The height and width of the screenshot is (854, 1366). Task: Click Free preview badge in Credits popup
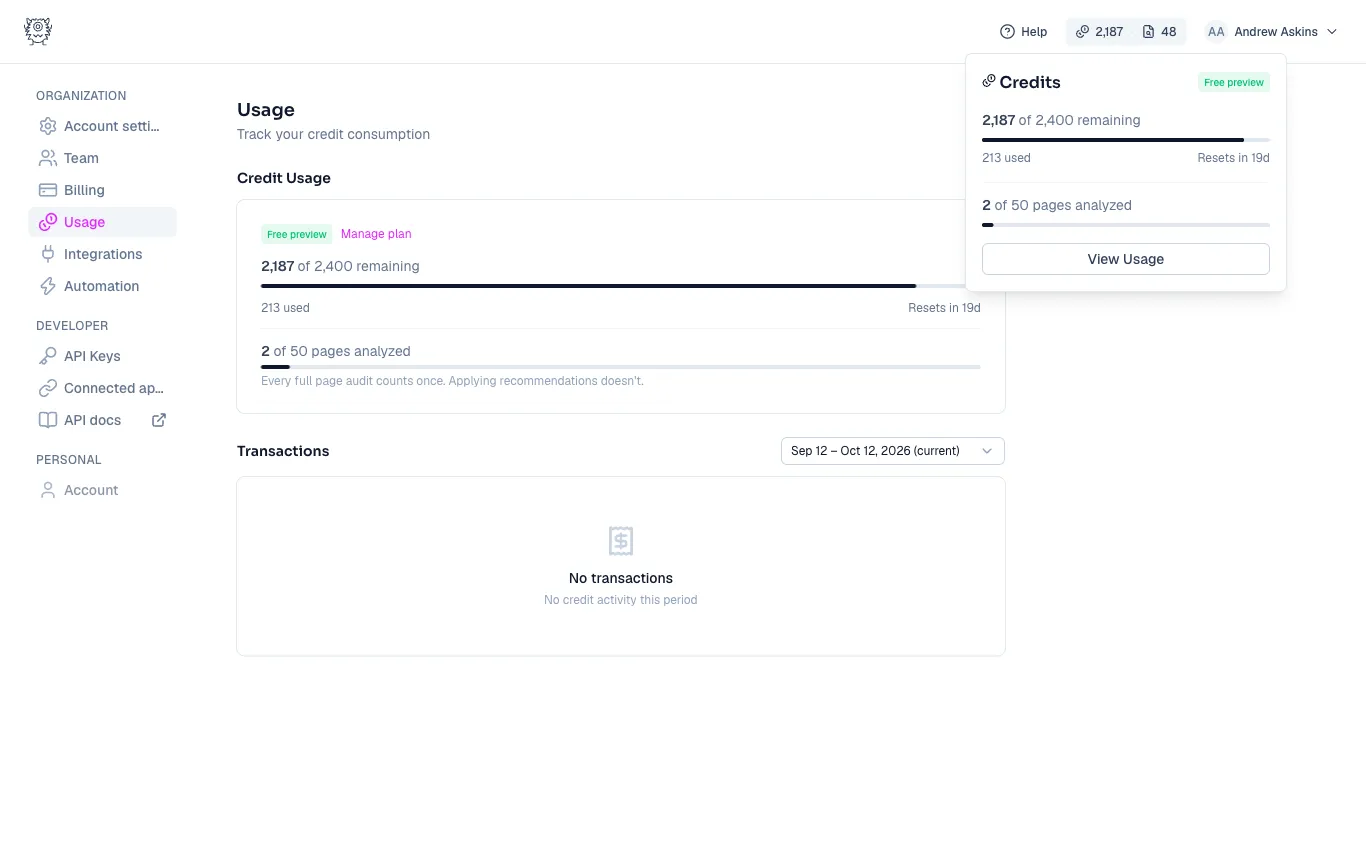1234,82
